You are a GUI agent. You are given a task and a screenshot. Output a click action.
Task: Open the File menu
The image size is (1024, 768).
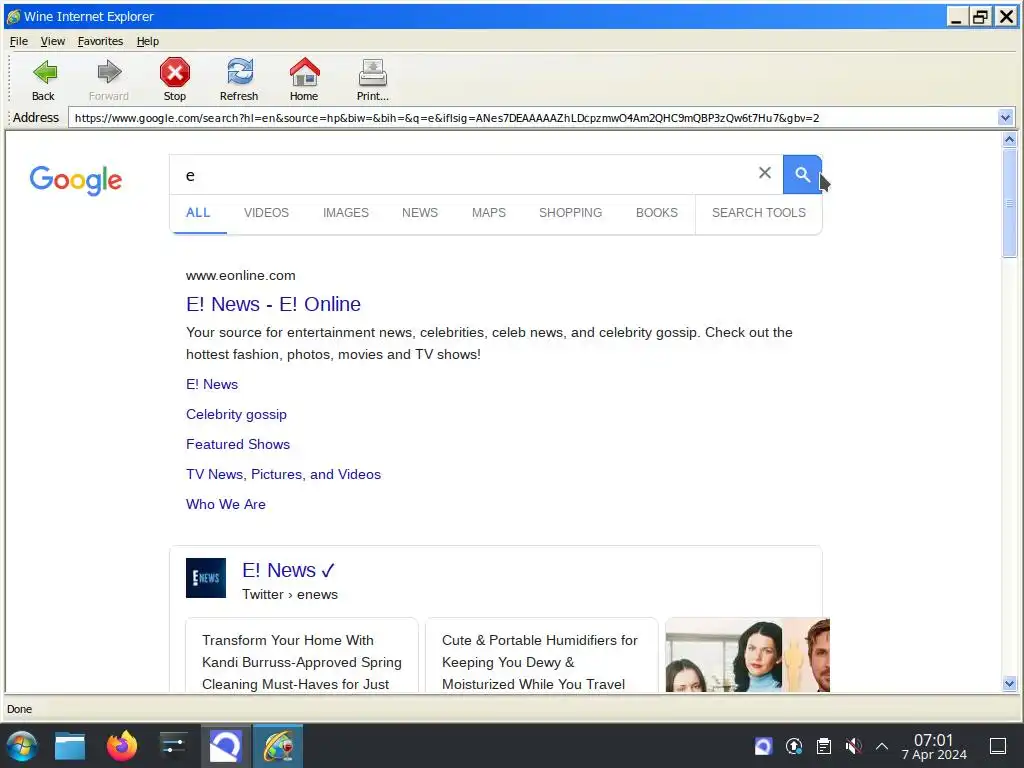coord(19,41)
